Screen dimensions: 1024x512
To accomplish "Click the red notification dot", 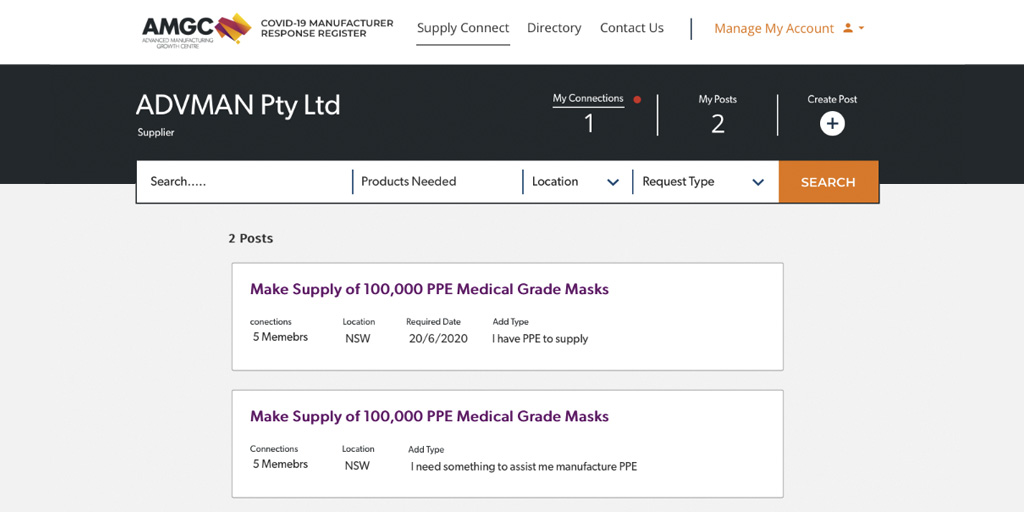I will coord(637,100).
